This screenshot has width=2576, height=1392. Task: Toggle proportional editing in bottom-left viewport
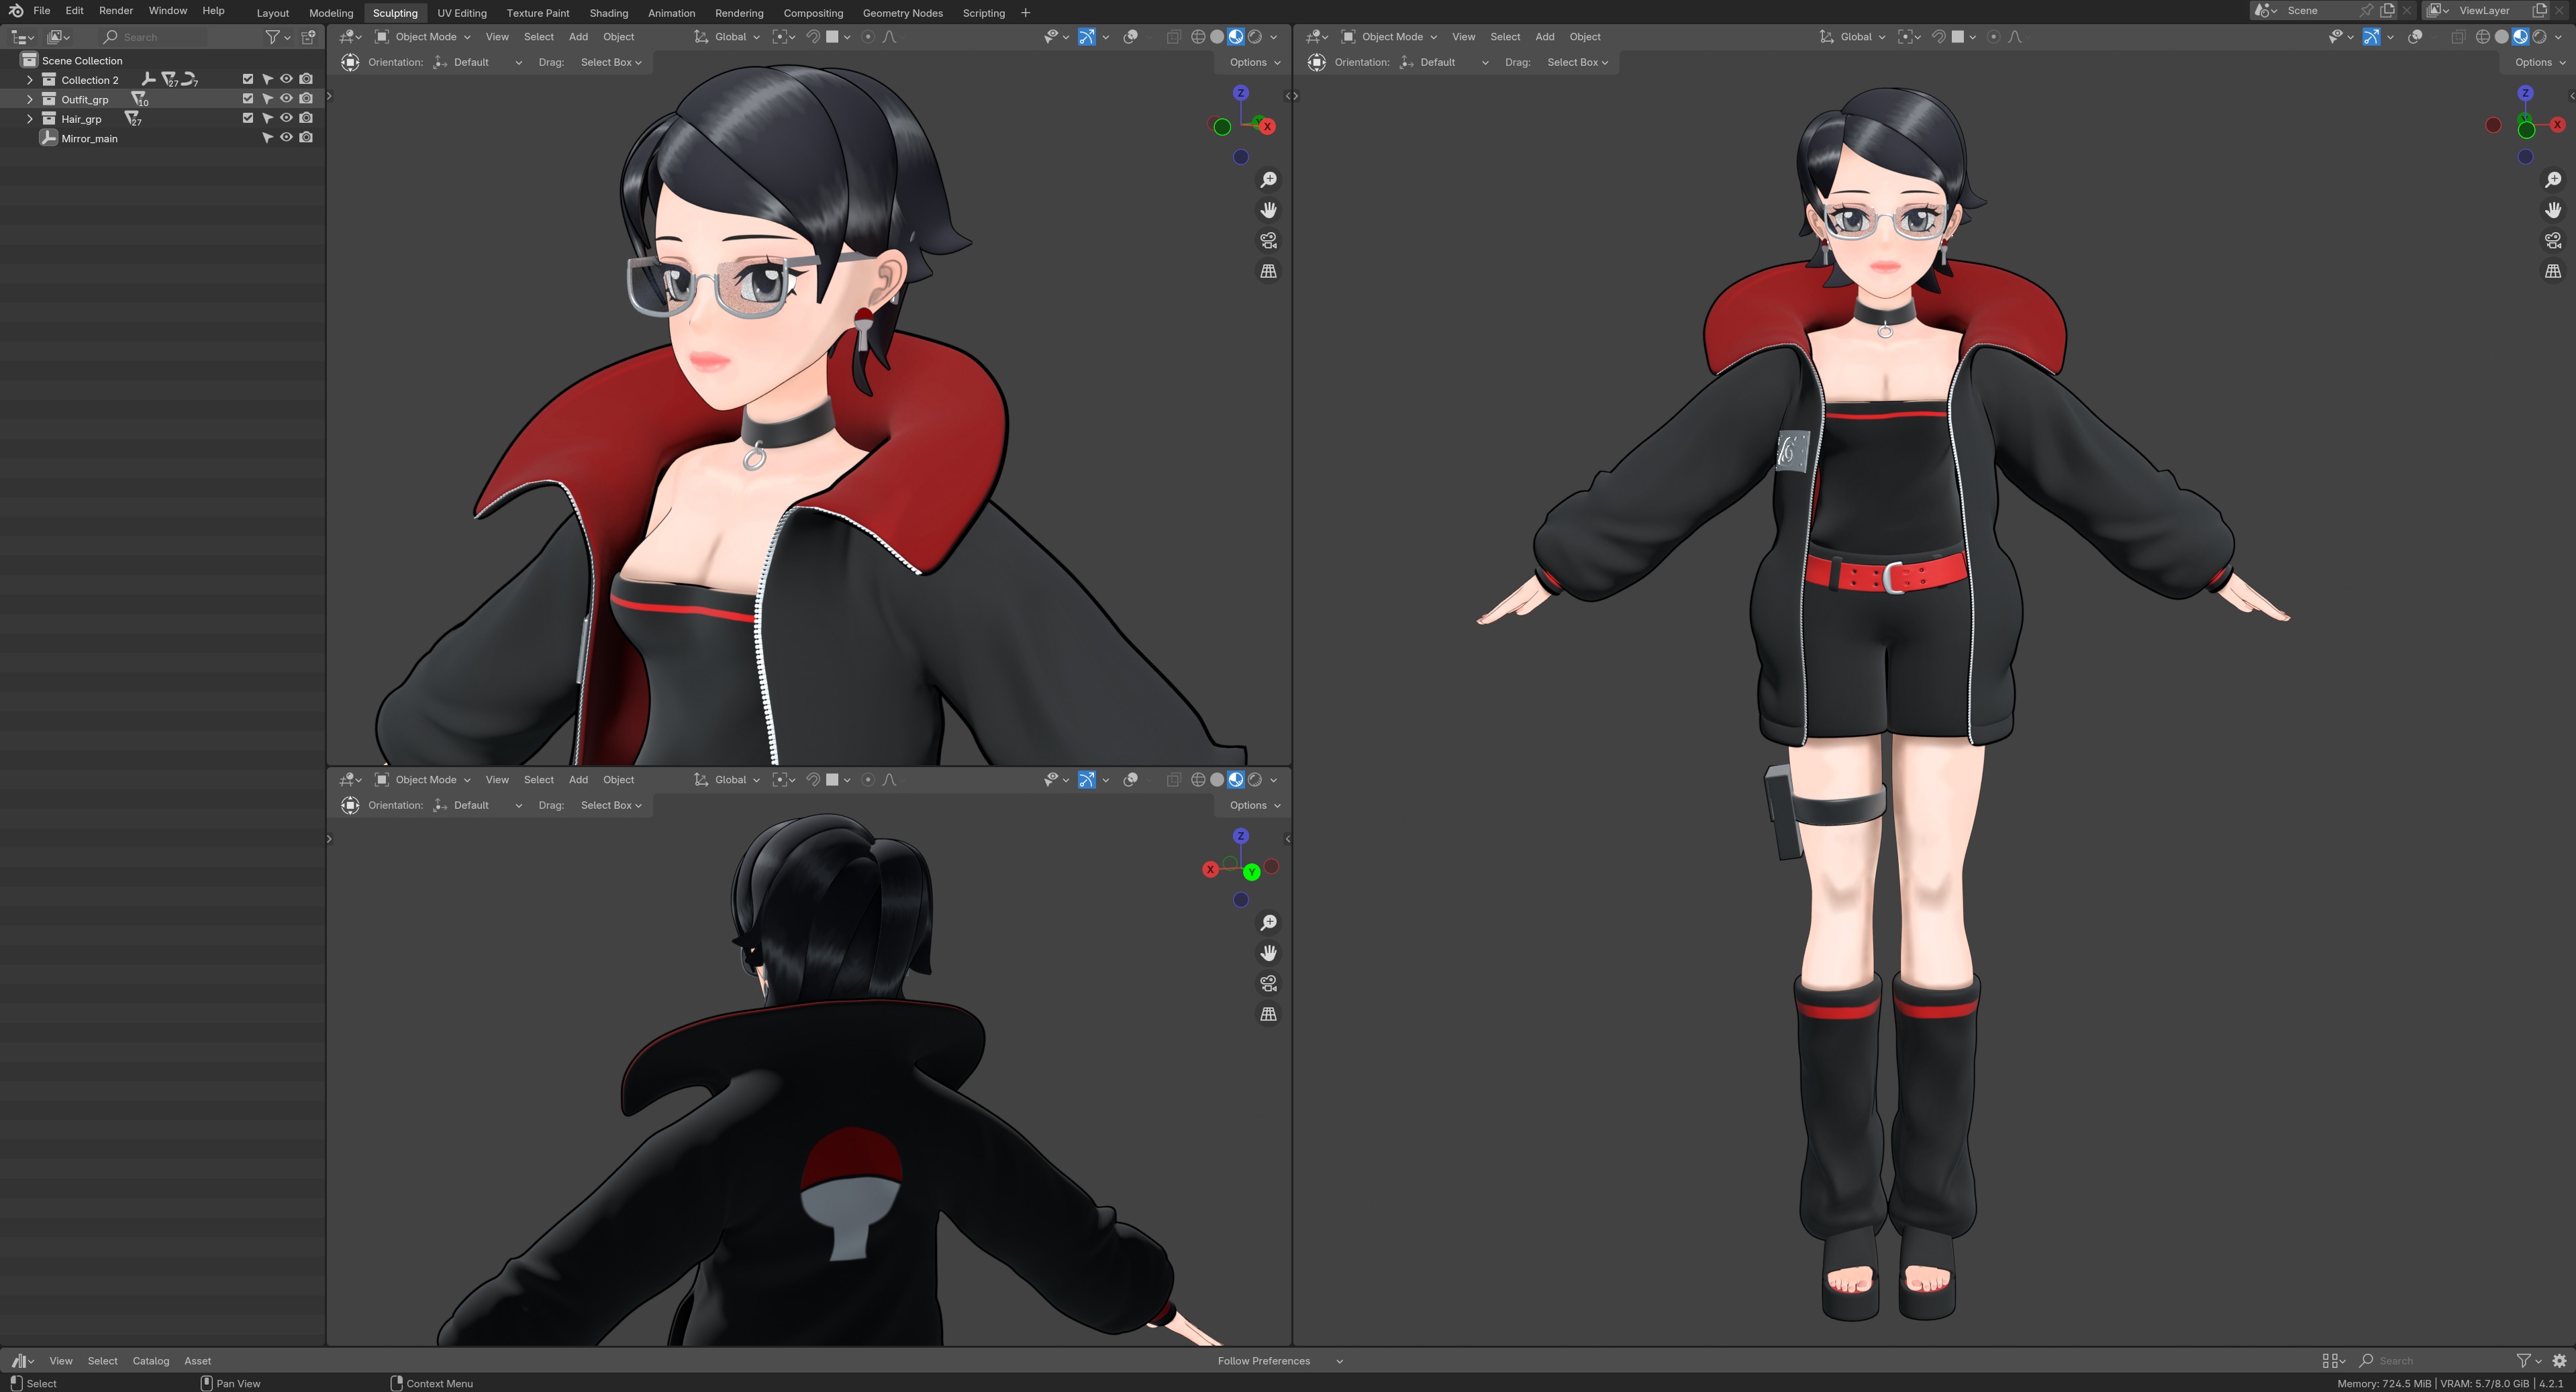point(868,780)
